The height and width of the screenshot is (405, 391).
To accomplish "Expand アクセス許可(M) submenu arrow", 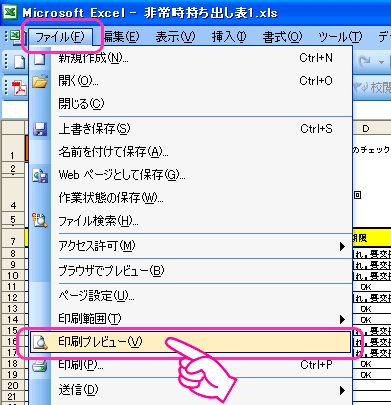I will click(x=342, y=246).
